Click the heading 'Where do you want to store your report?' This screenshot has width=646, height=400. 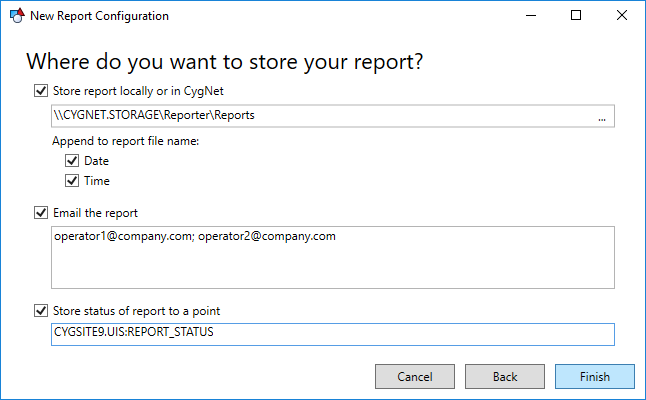point(225,62)
